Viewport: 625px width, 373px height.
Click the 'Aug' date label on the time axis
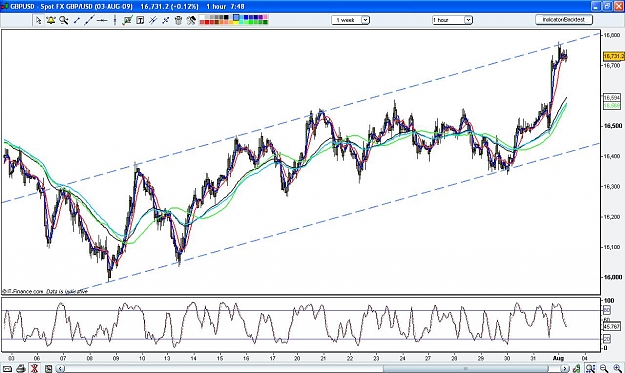[x=558, y=358]
